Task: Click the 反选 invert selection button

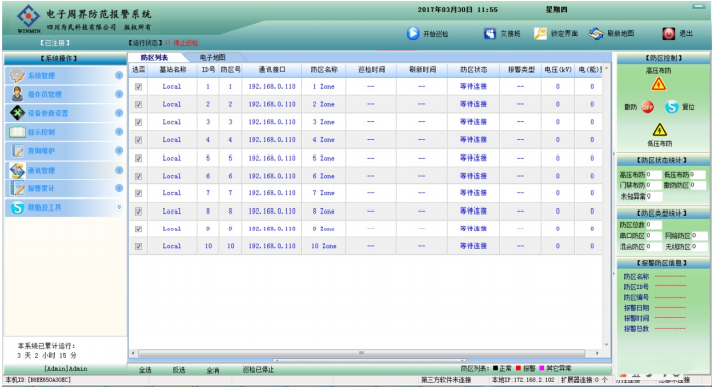Action: (179, 370)
